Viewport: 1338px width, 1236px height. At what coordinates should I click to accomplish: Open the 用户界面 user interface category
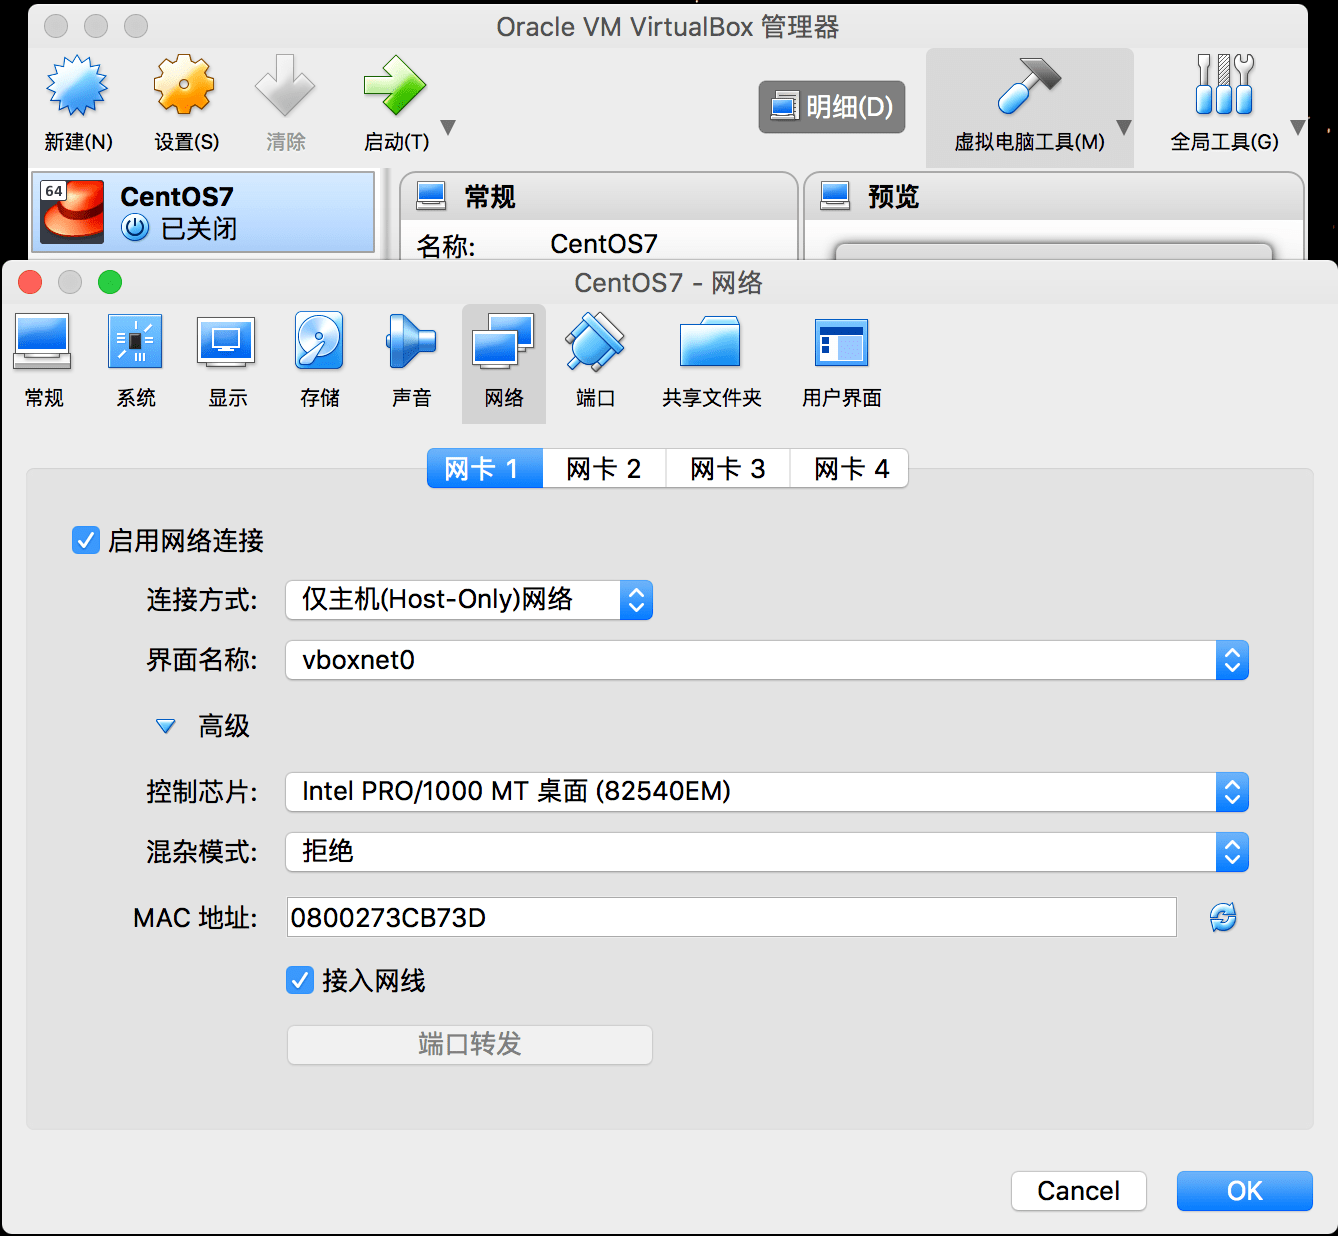click(841, 361)
